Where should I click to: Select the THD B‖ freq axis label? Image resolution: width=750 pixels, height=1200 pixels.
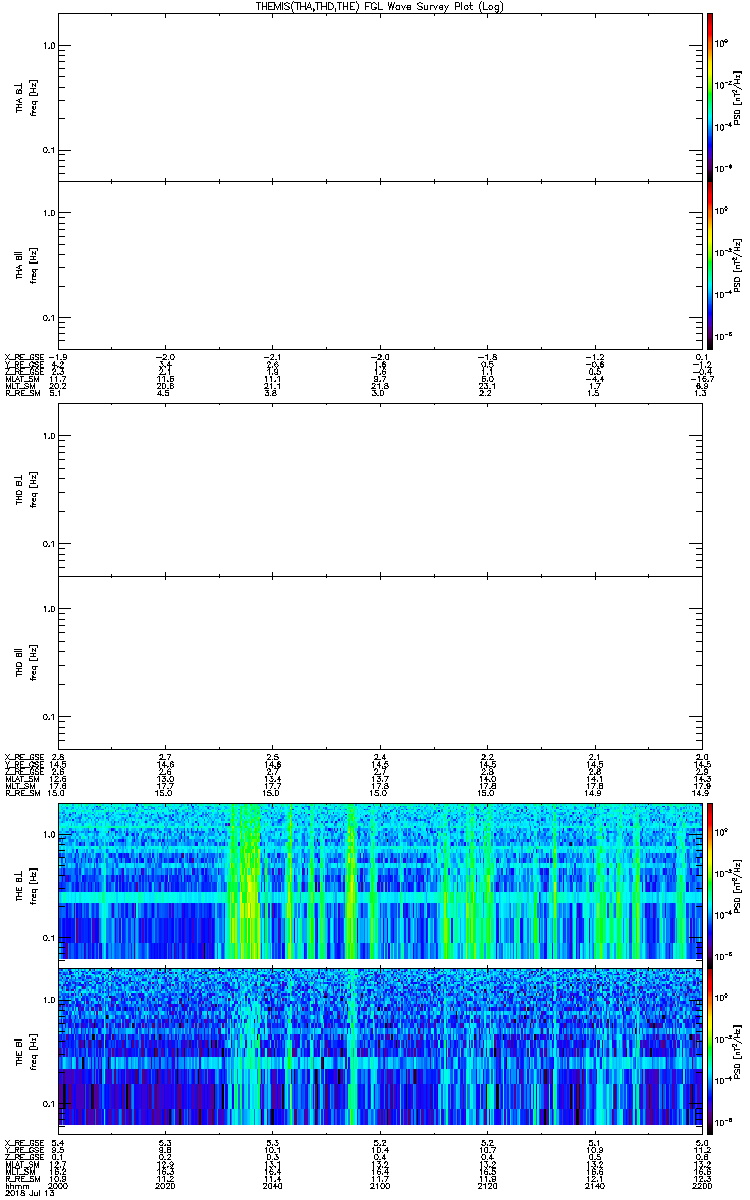point(26,661)
